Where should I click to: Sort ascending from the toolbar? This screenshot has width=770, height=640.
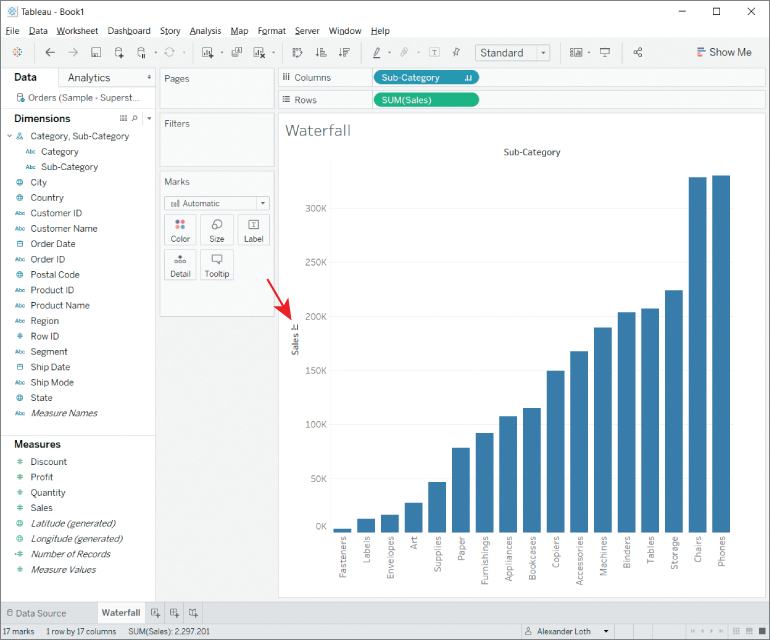pos(321,52)
